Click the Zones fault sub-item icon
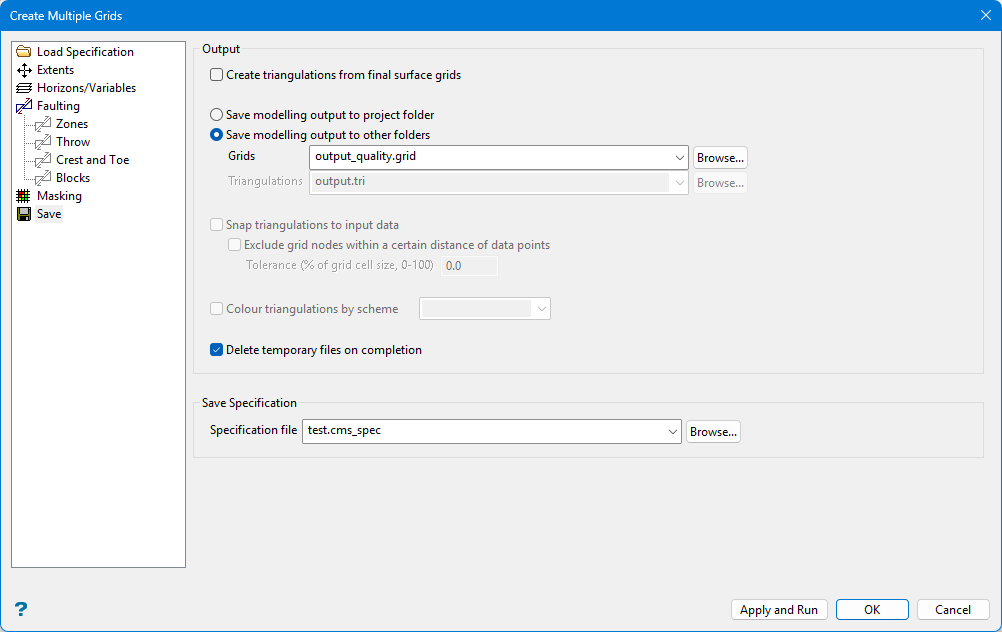This screenshot has height=632, width=1002. tap(43, 124)
